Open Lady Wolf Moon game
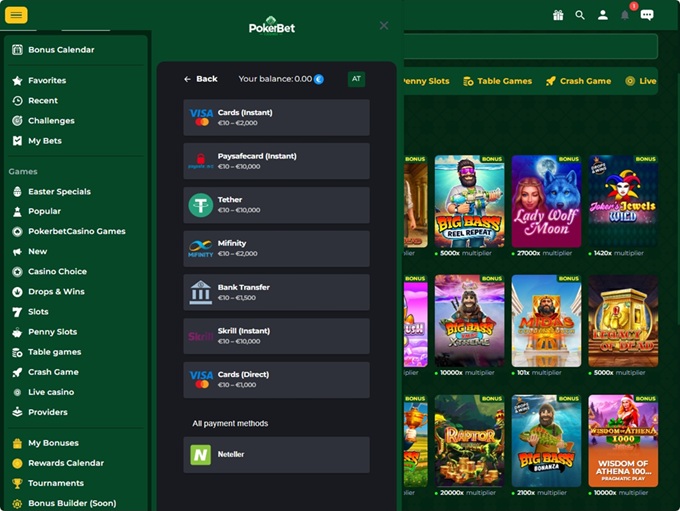This screenshot has width=680, height=511. (546, 201)
